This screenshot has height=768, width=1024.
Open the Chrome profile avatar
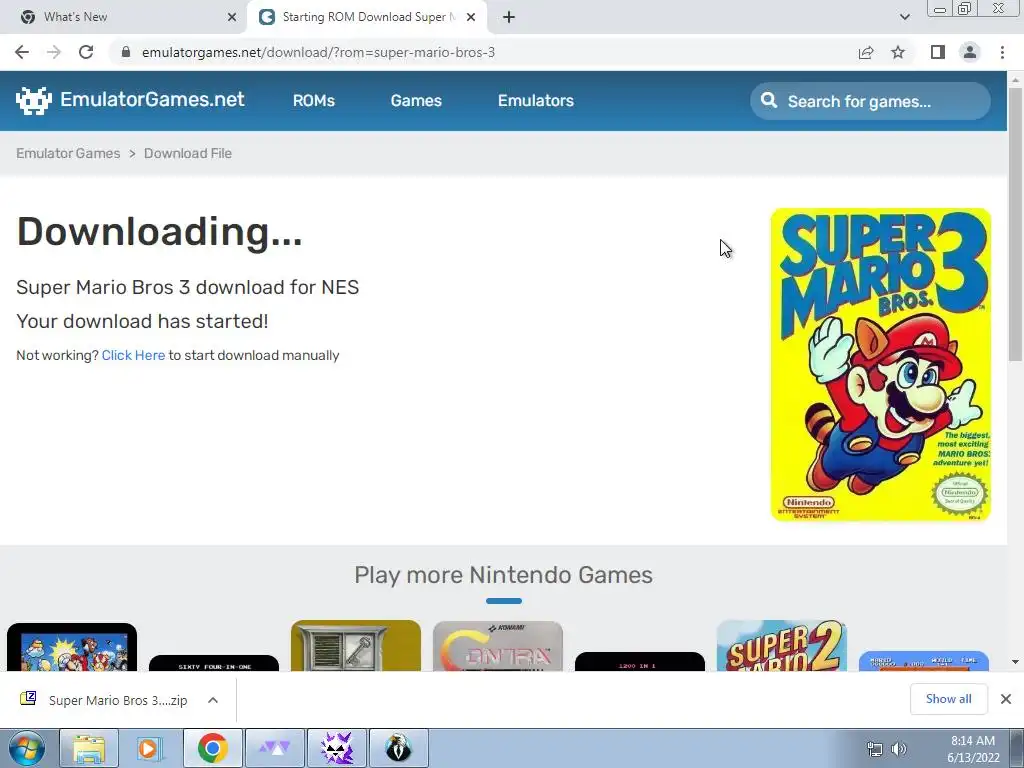click(x=970, y=52)
